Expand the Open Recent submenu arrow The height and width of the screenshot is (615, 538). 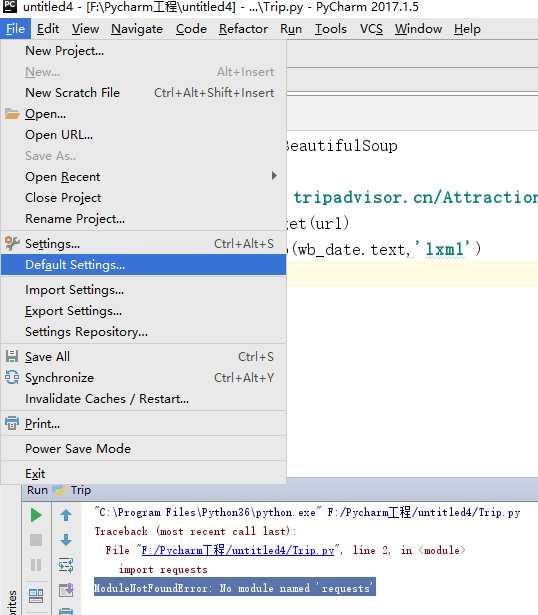(x=274, y=176)
